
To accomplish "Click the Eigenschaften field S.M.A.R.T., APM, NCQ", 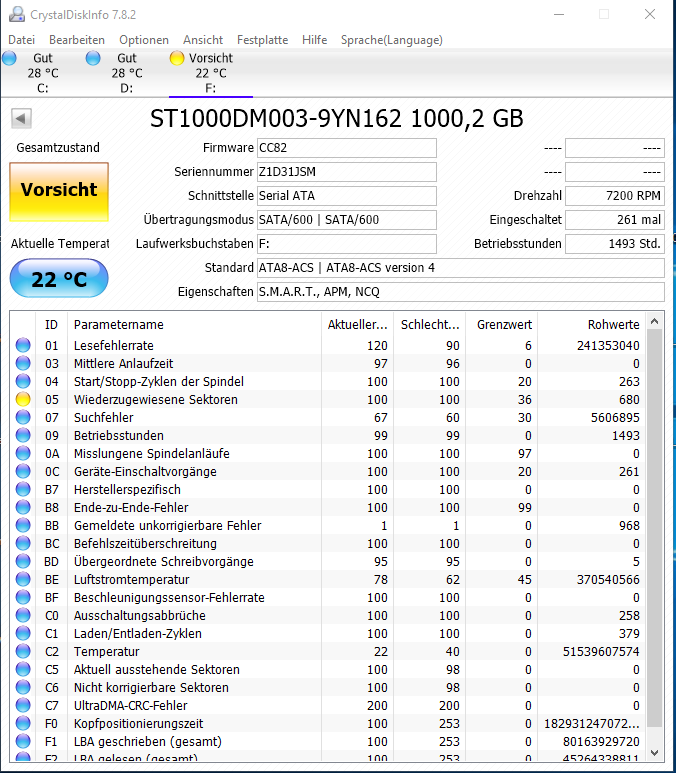I will 461,292.
